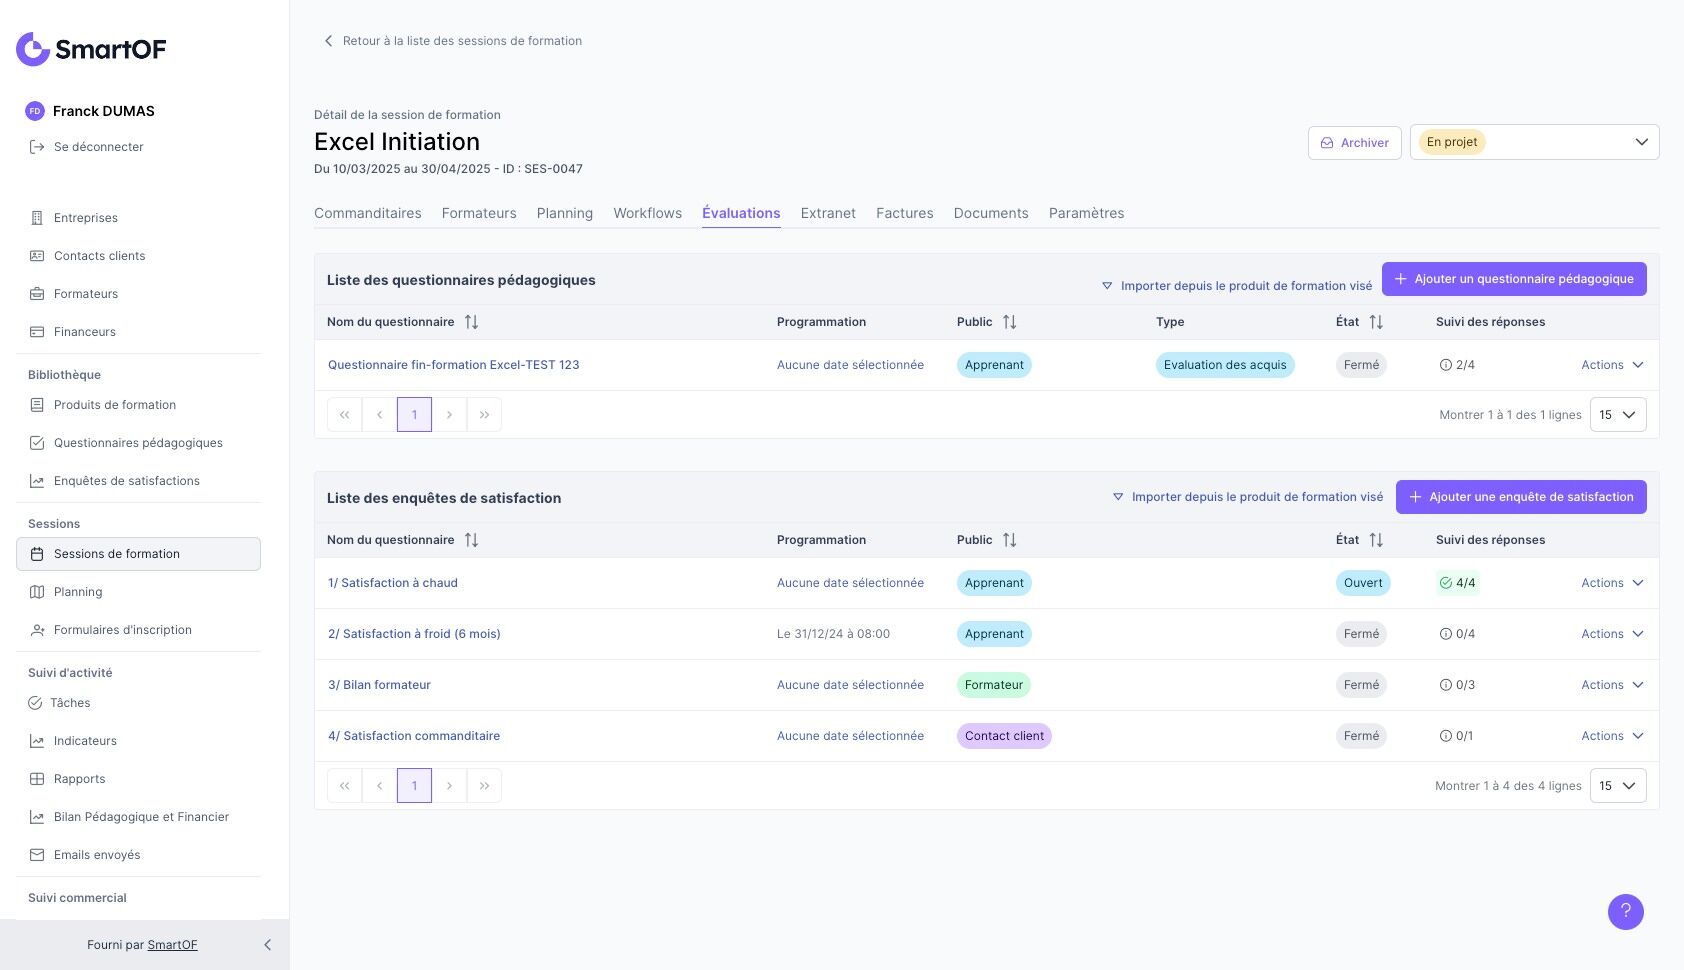Switch to the Formateurs tab
This screenshot has height=970, width=1684.
(x=479, y=213)
